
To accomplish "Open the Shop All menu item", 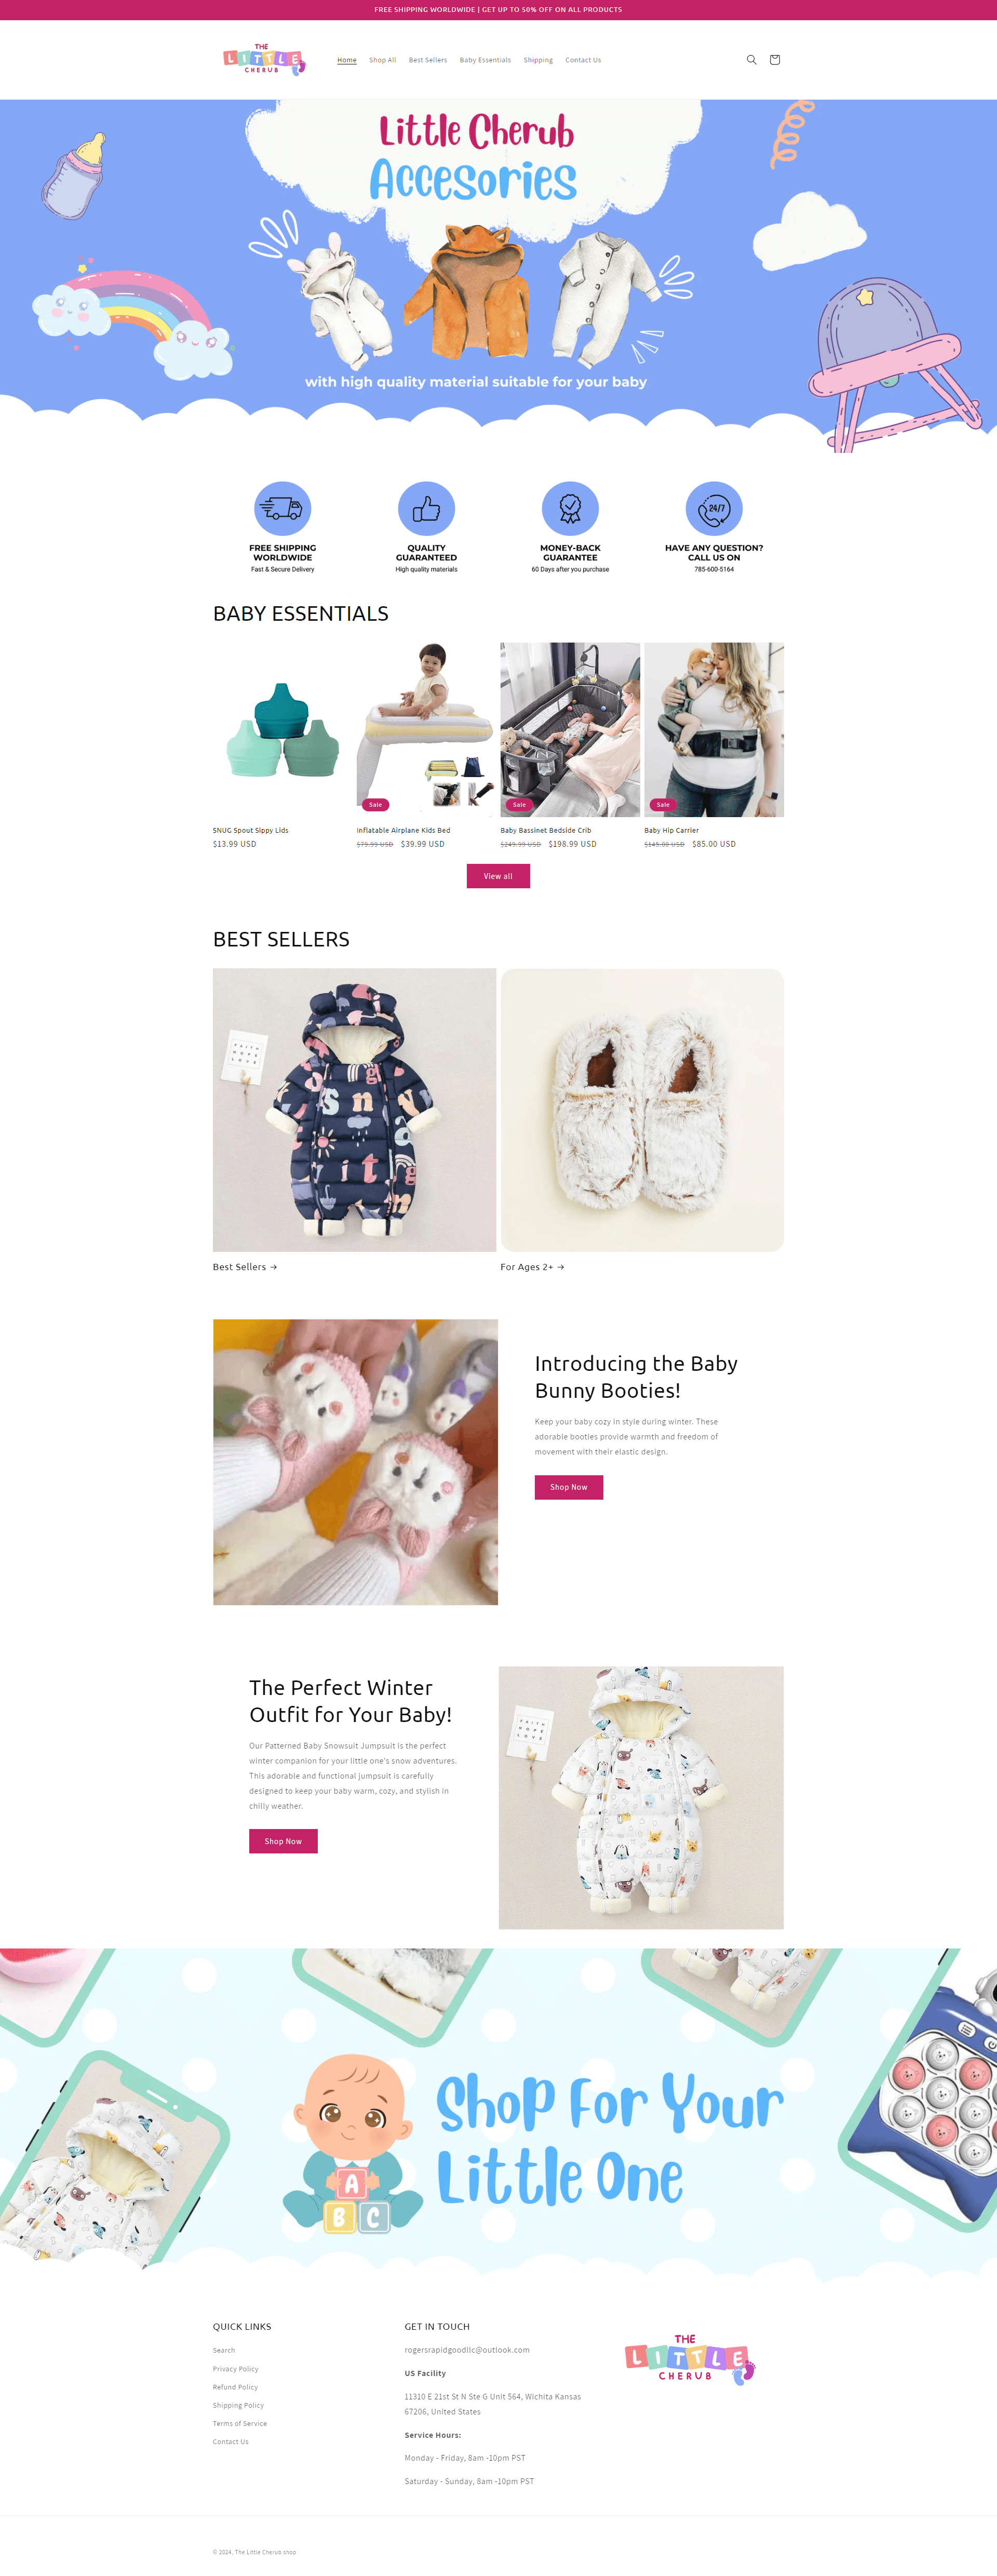I will 382,60.
